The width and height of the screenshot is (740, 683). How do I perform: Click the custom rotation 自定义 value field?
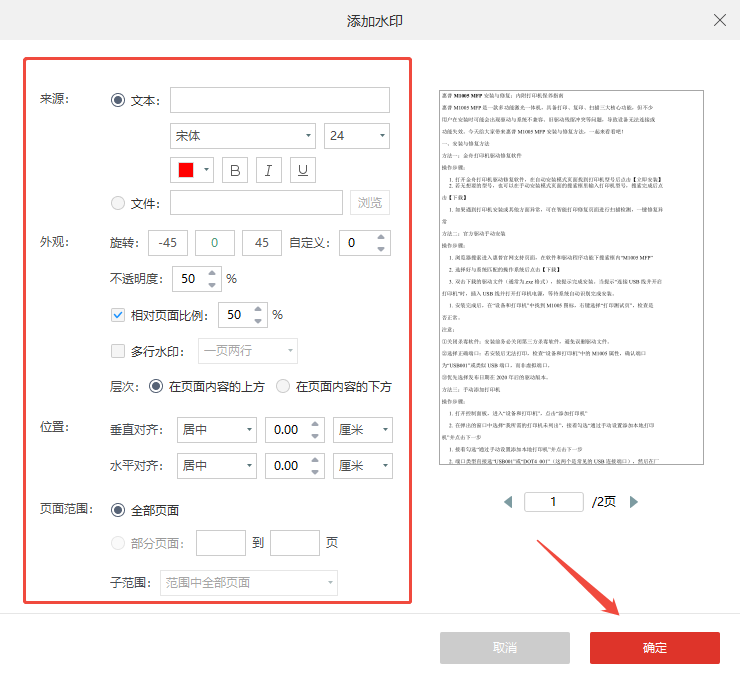(x=357, y=243)
